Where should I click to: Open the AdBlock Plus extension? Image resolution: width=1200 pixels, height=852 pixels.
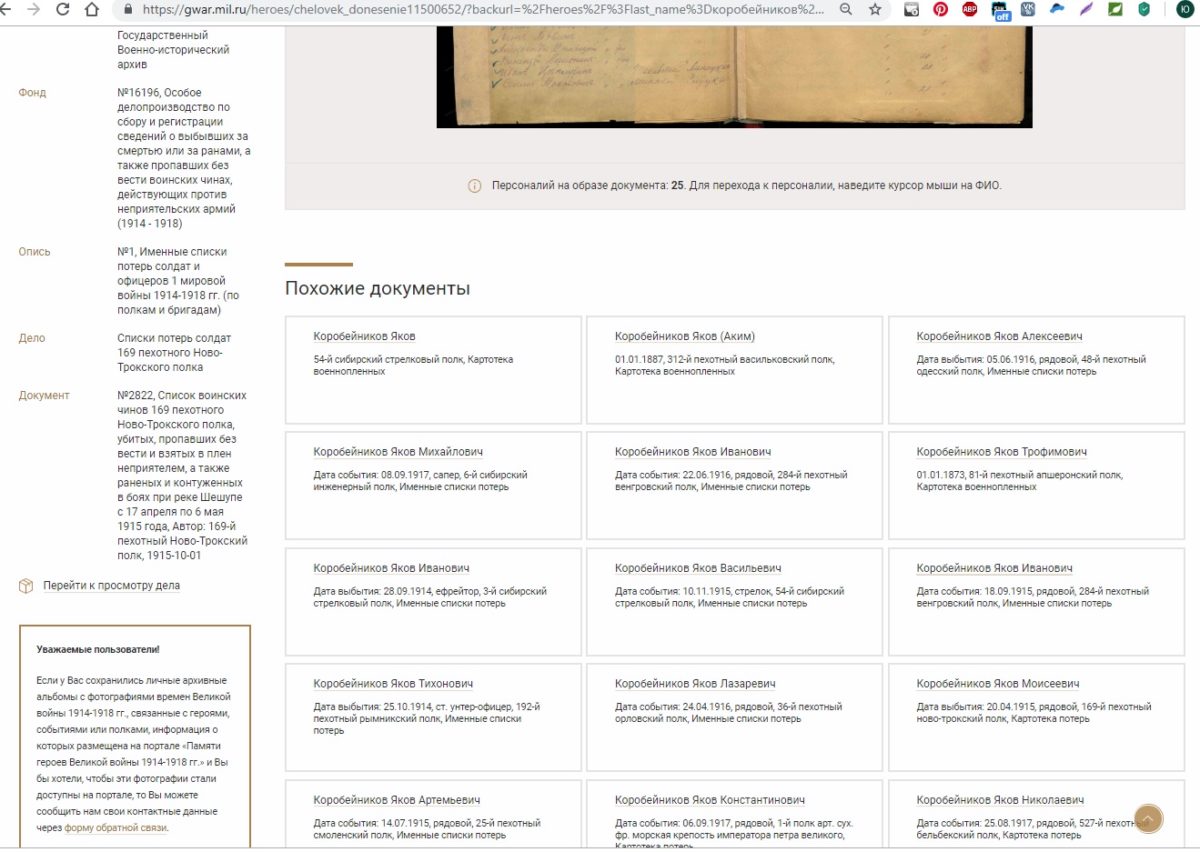(x=969, y=10)
